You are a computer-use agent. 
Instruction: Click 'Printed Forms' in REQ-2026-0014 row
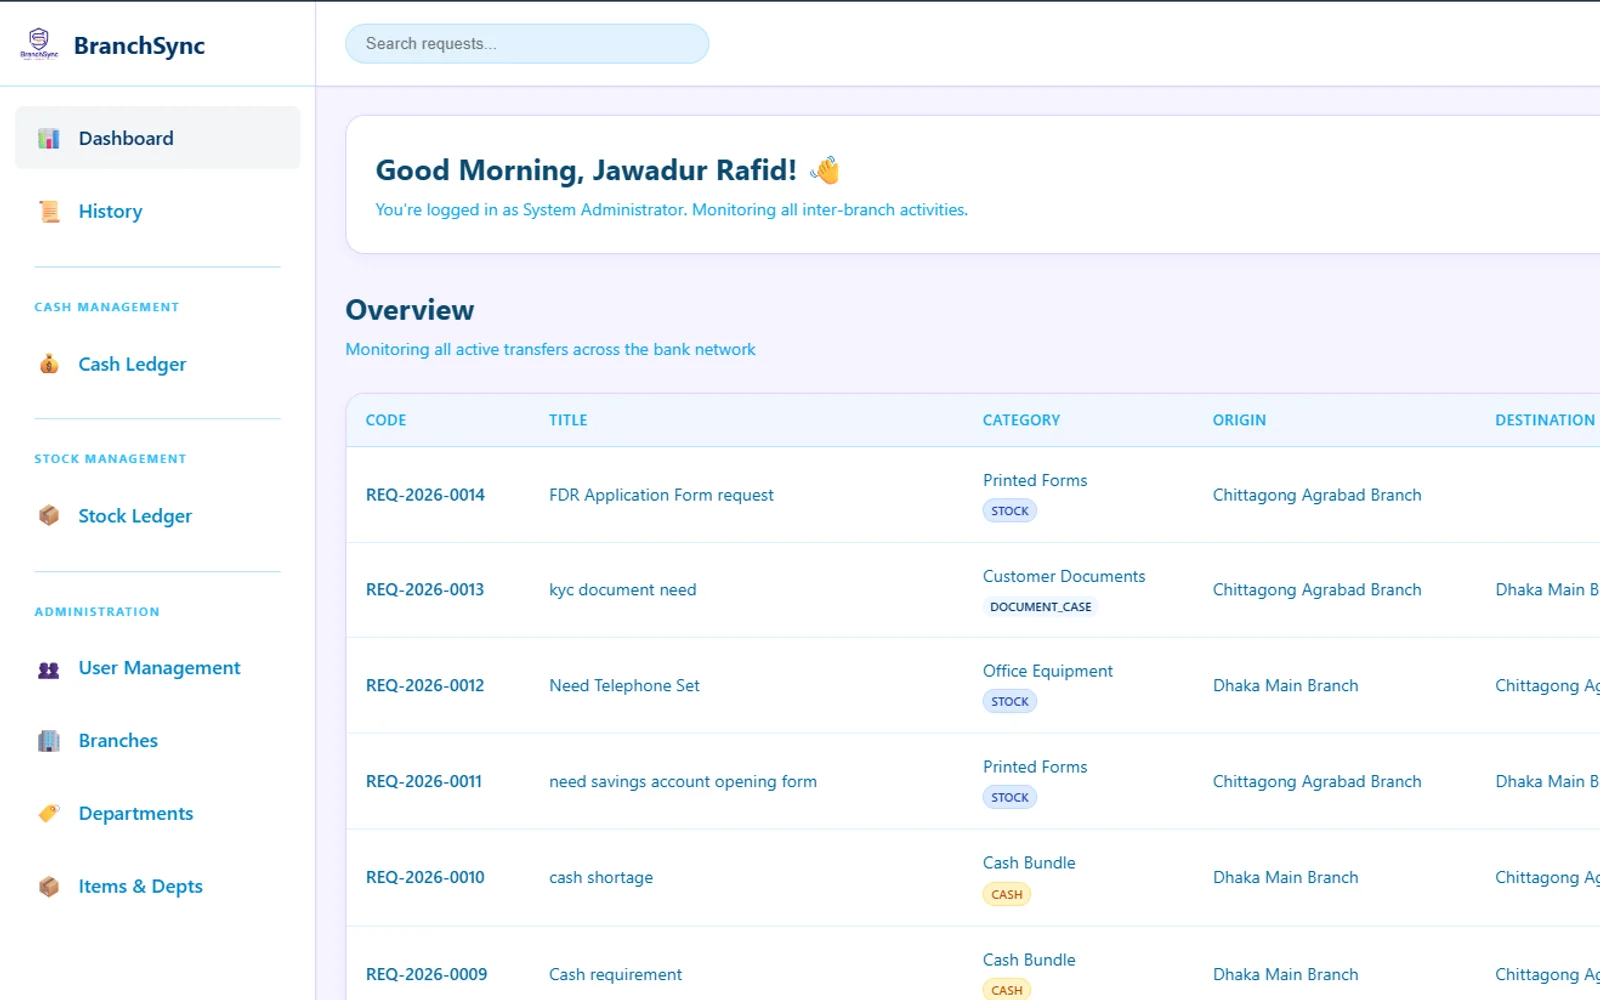click(1035, 481)
